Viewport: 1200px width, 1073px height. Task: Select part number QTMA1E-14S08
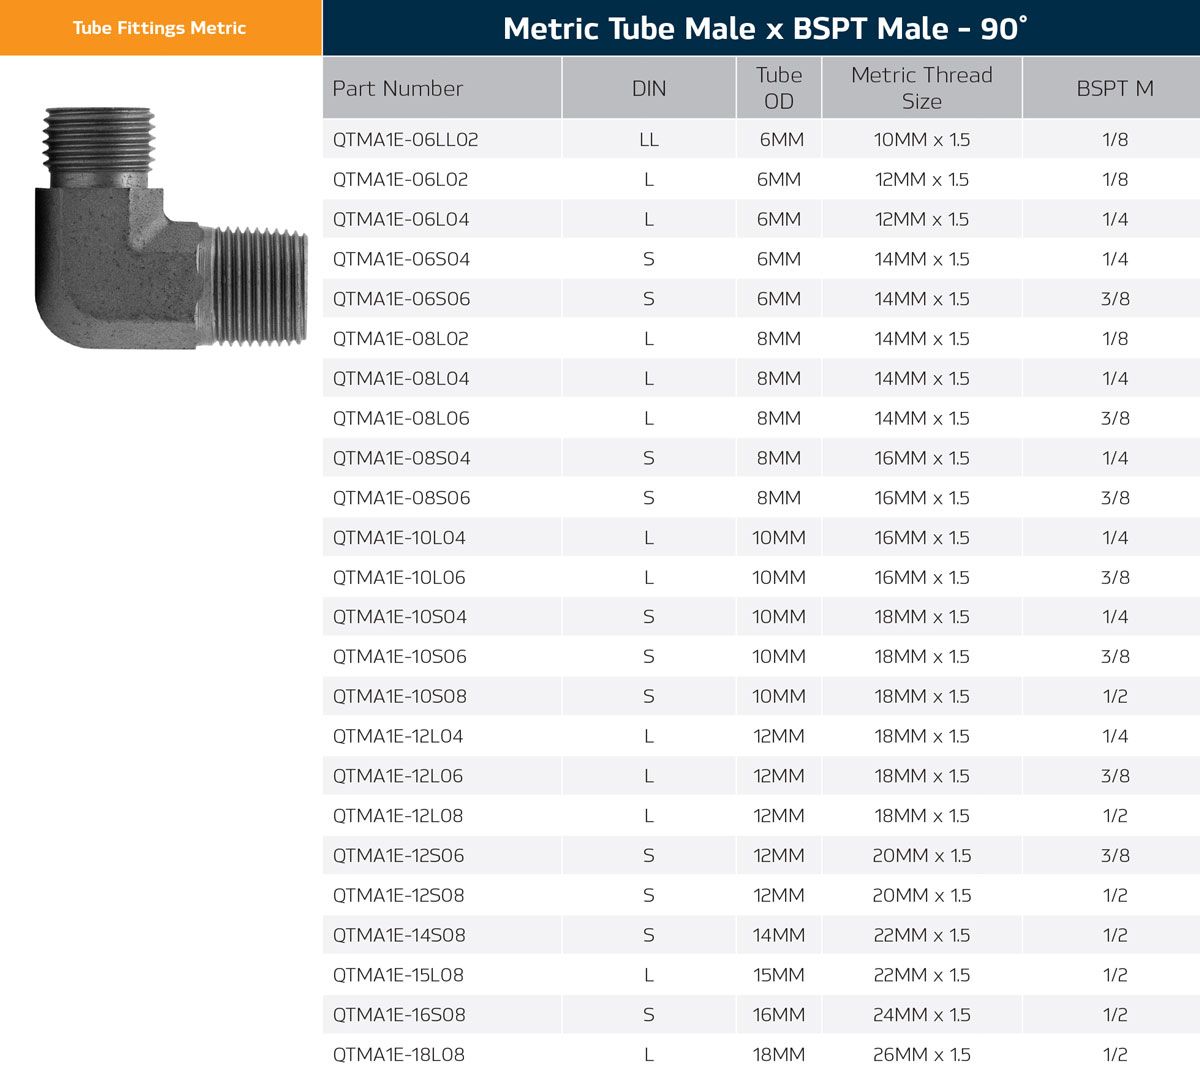399,935
